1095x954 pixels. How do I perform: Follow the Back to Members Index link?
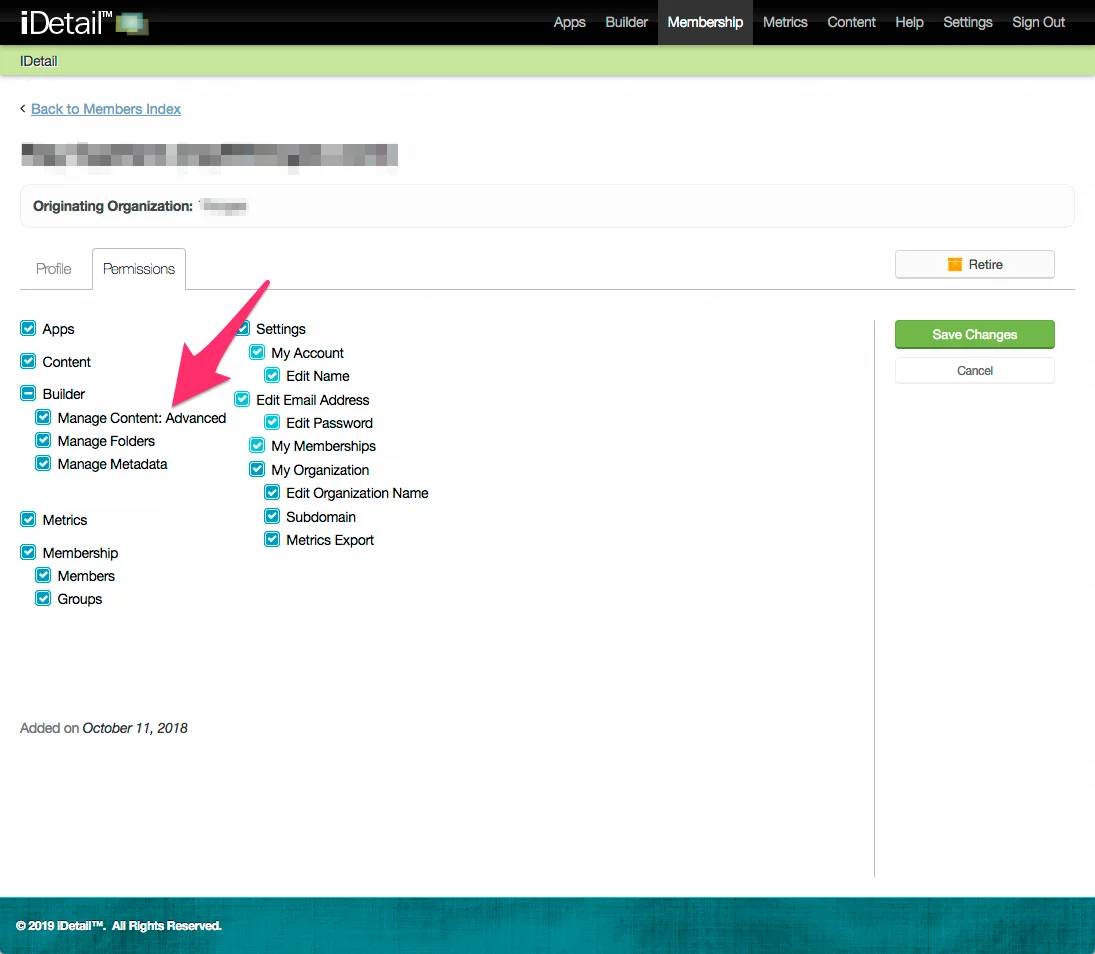coord(105,108)
